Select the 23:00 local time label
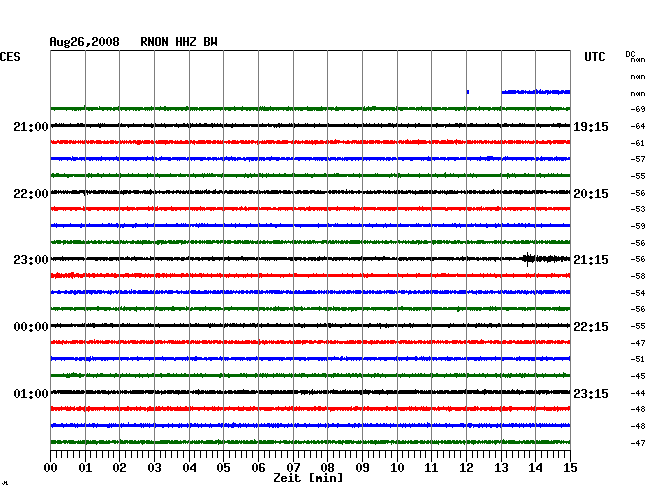Screen dimensions: 650x494 31,260
